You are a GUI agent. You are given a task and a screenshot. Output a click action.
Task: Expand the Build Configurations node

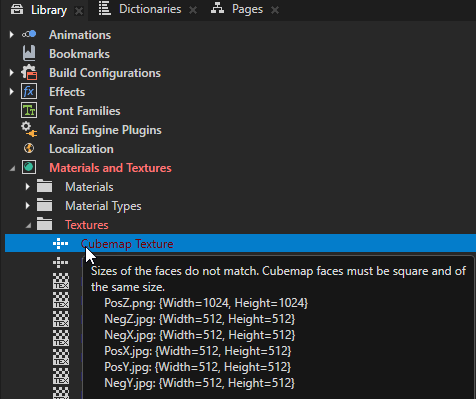12,73
